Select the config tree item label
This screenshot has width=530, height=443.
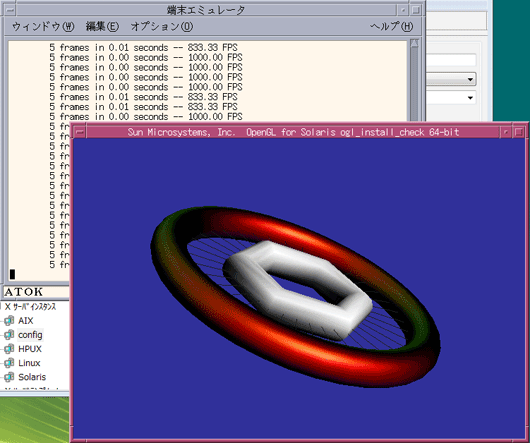(x=30, y=335)
